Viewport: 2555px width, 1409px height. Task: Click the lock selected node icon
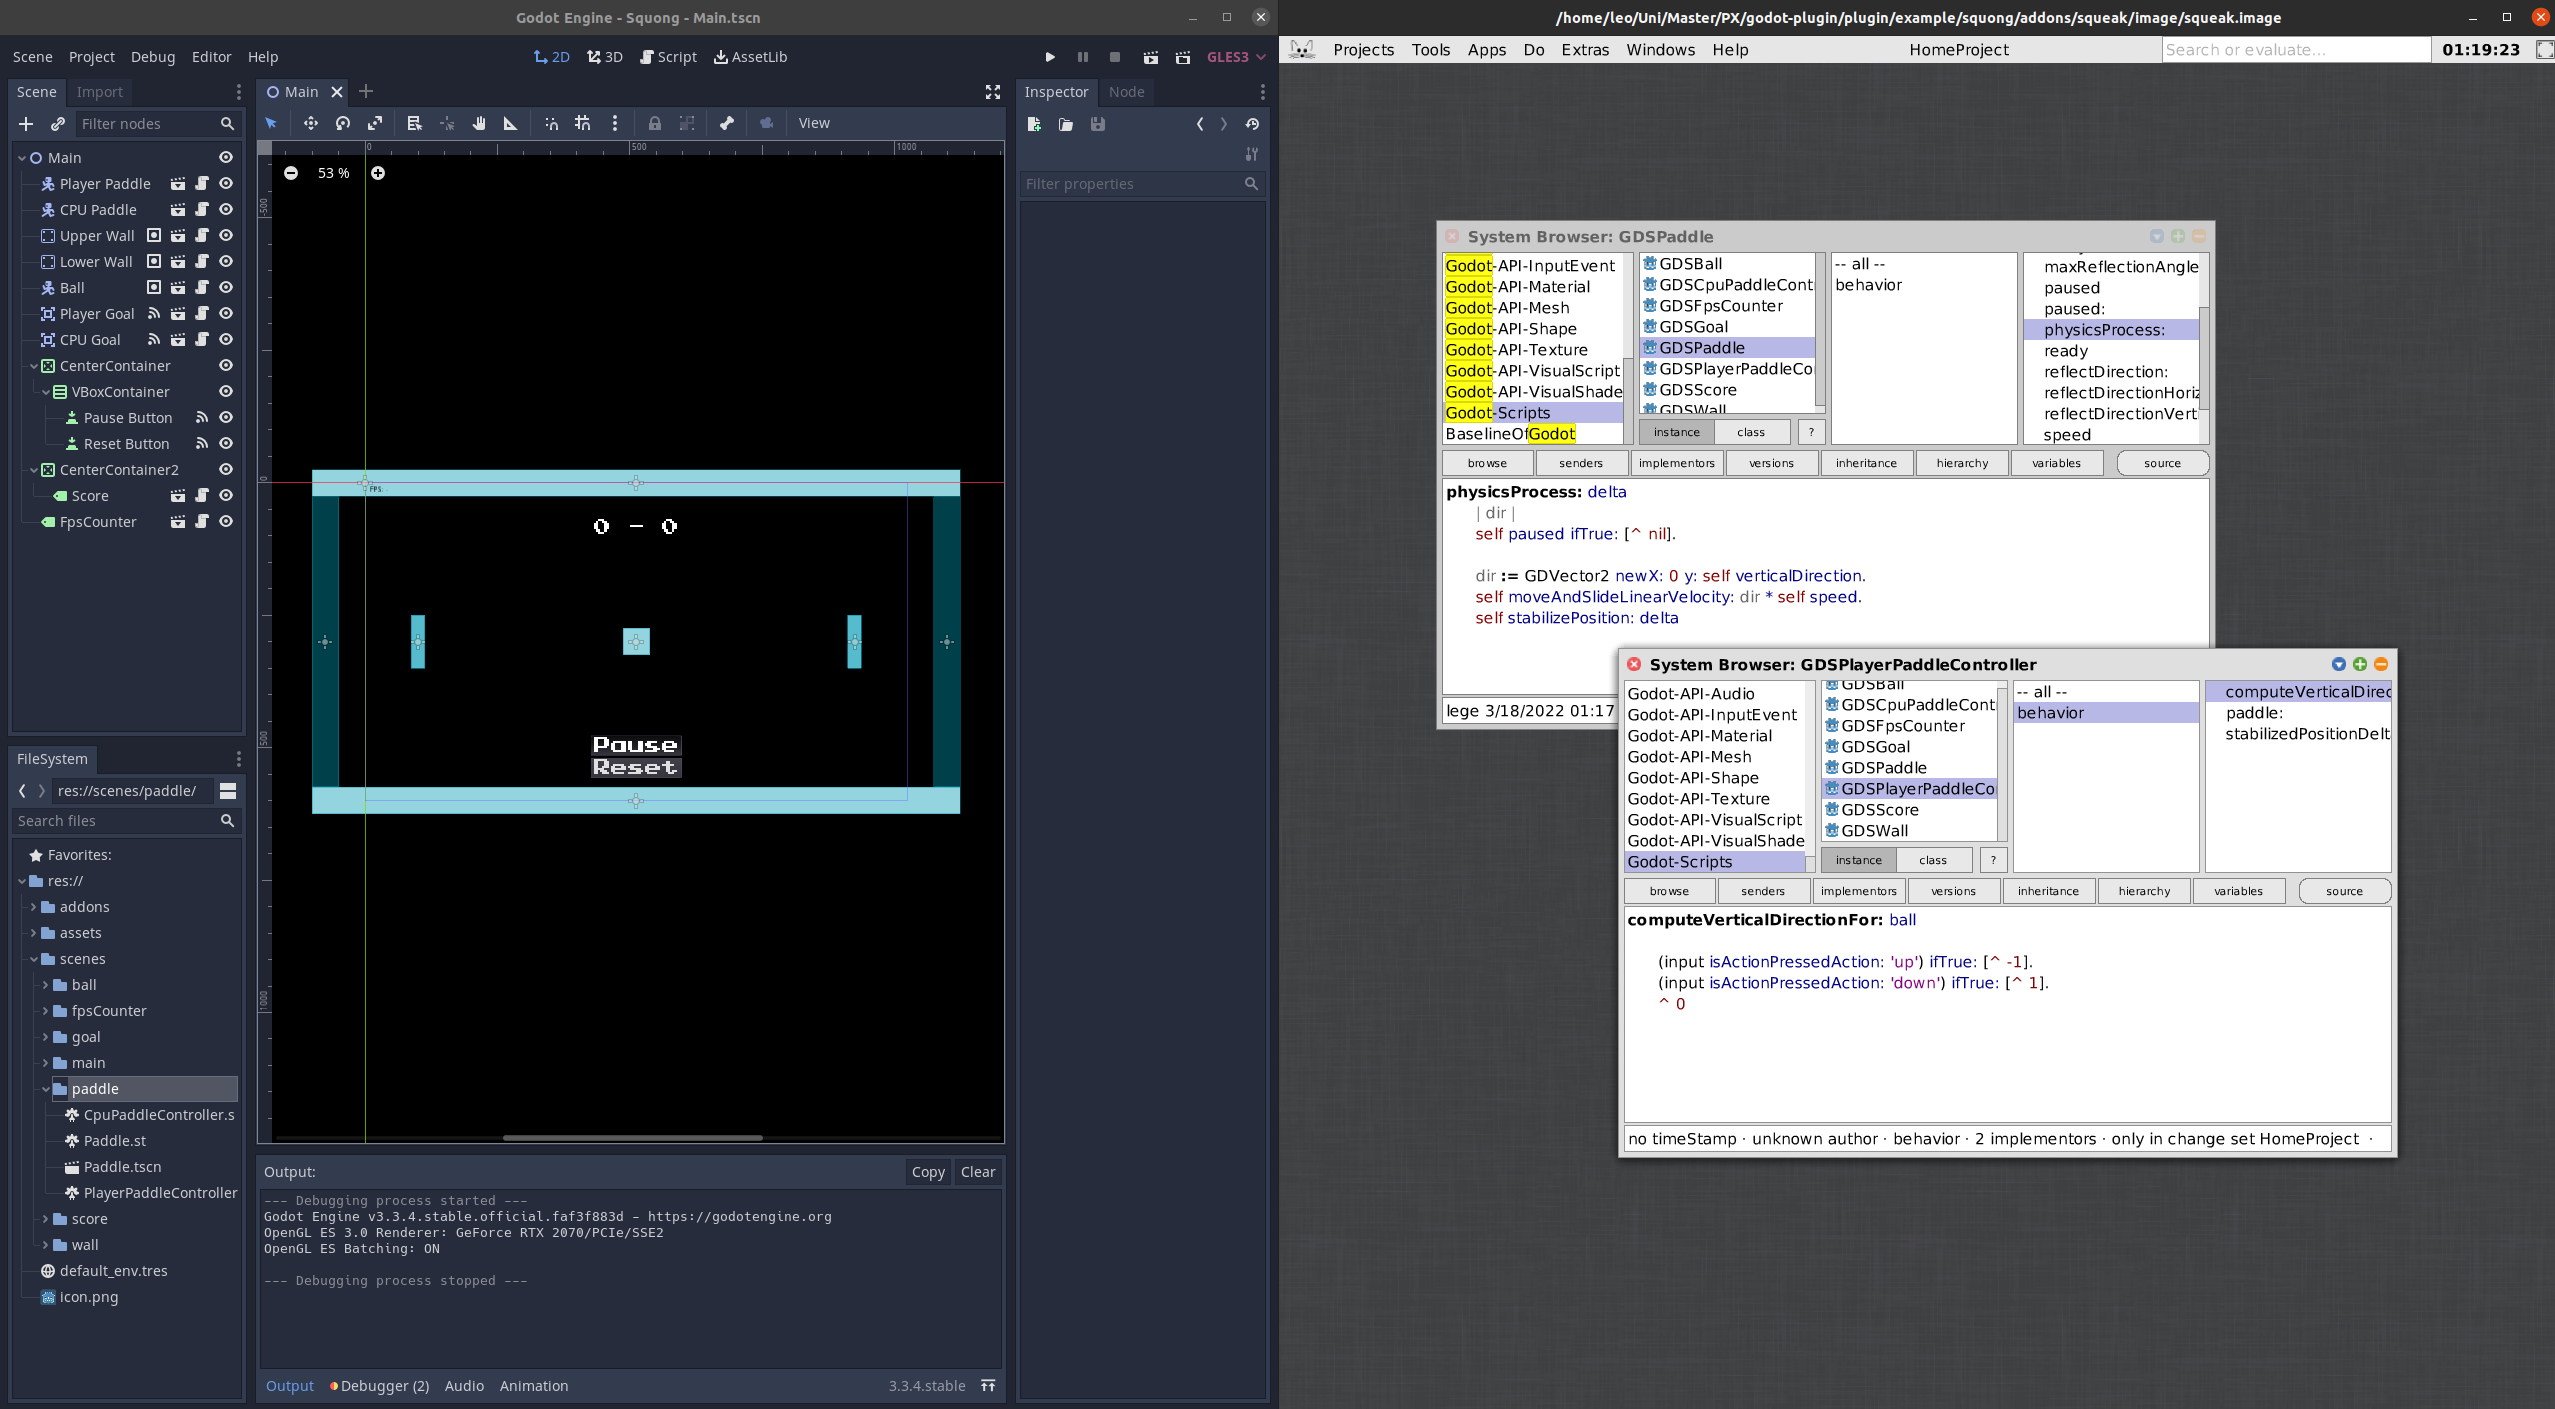tap(654, 123)
